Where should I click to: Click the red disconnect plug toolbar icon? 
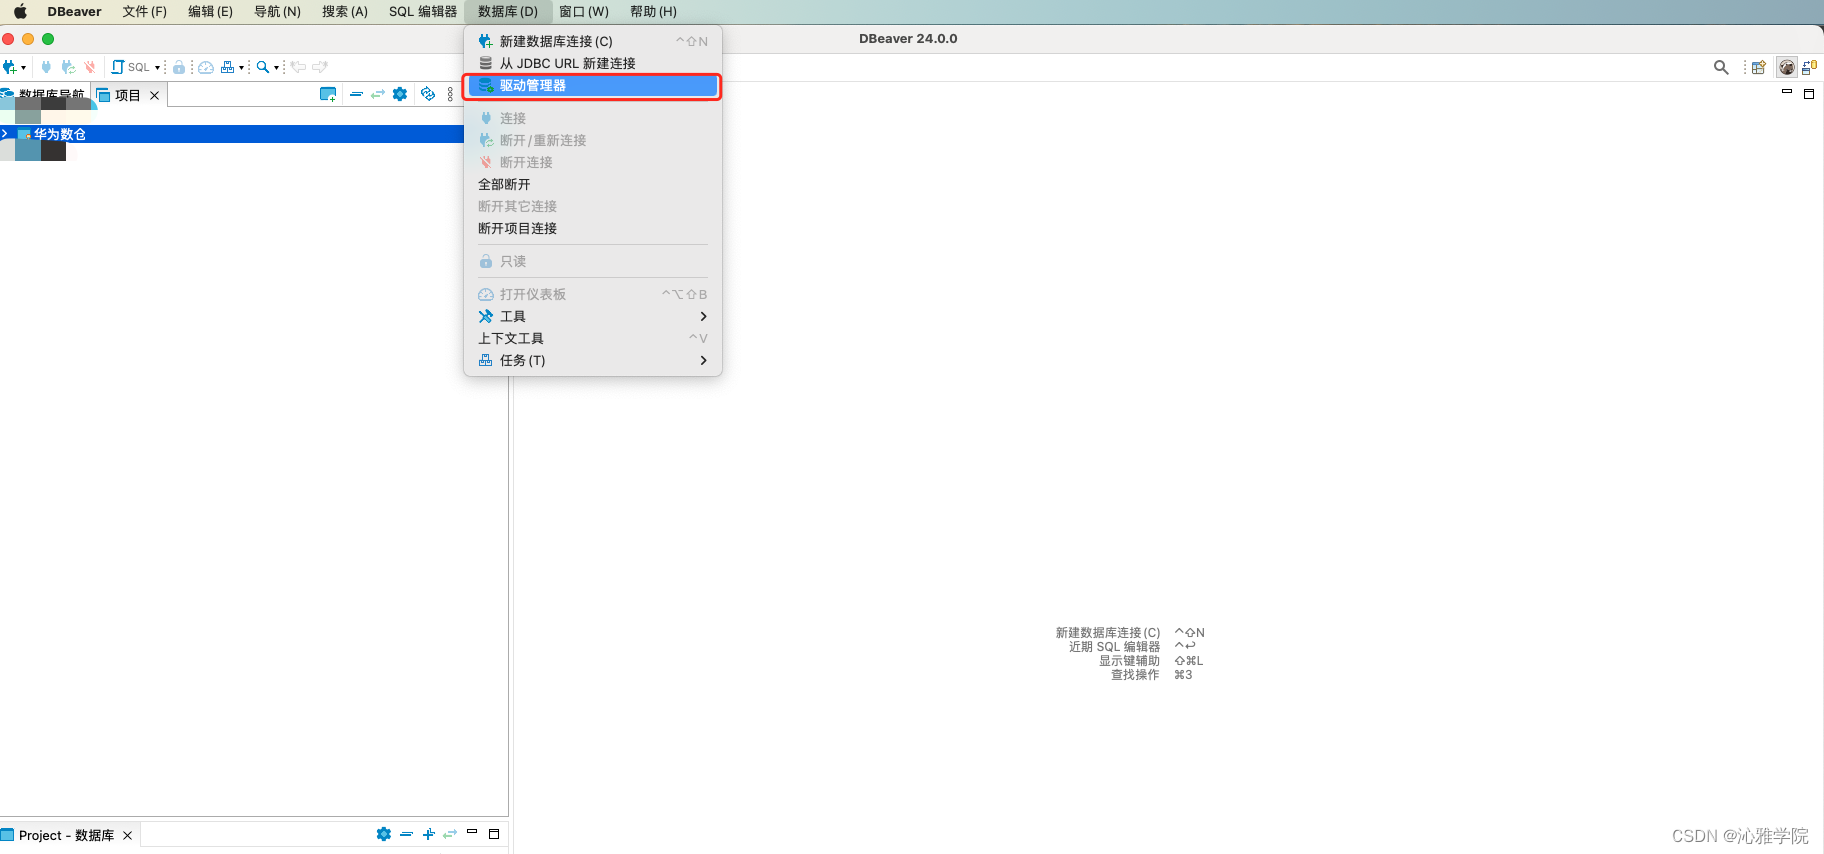coord(90,67)
